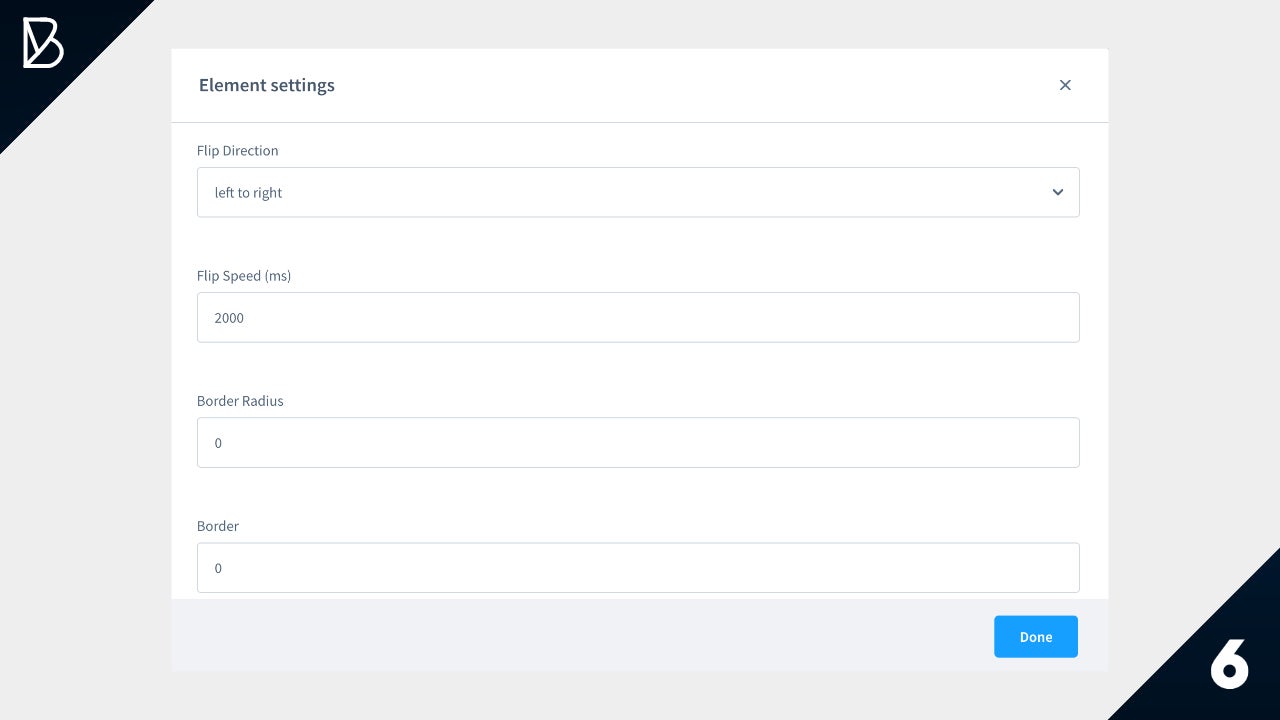Click the 0 value in Border Radius

pyautogui.click(x=218, y=443)
